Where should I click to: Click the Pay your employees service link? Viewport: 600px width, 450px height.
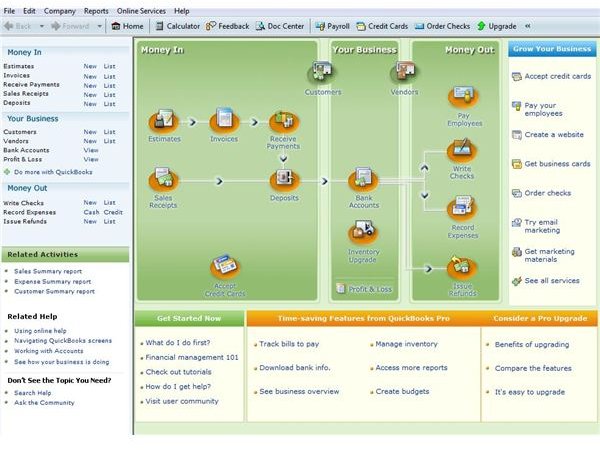click(x=543, y=109)
